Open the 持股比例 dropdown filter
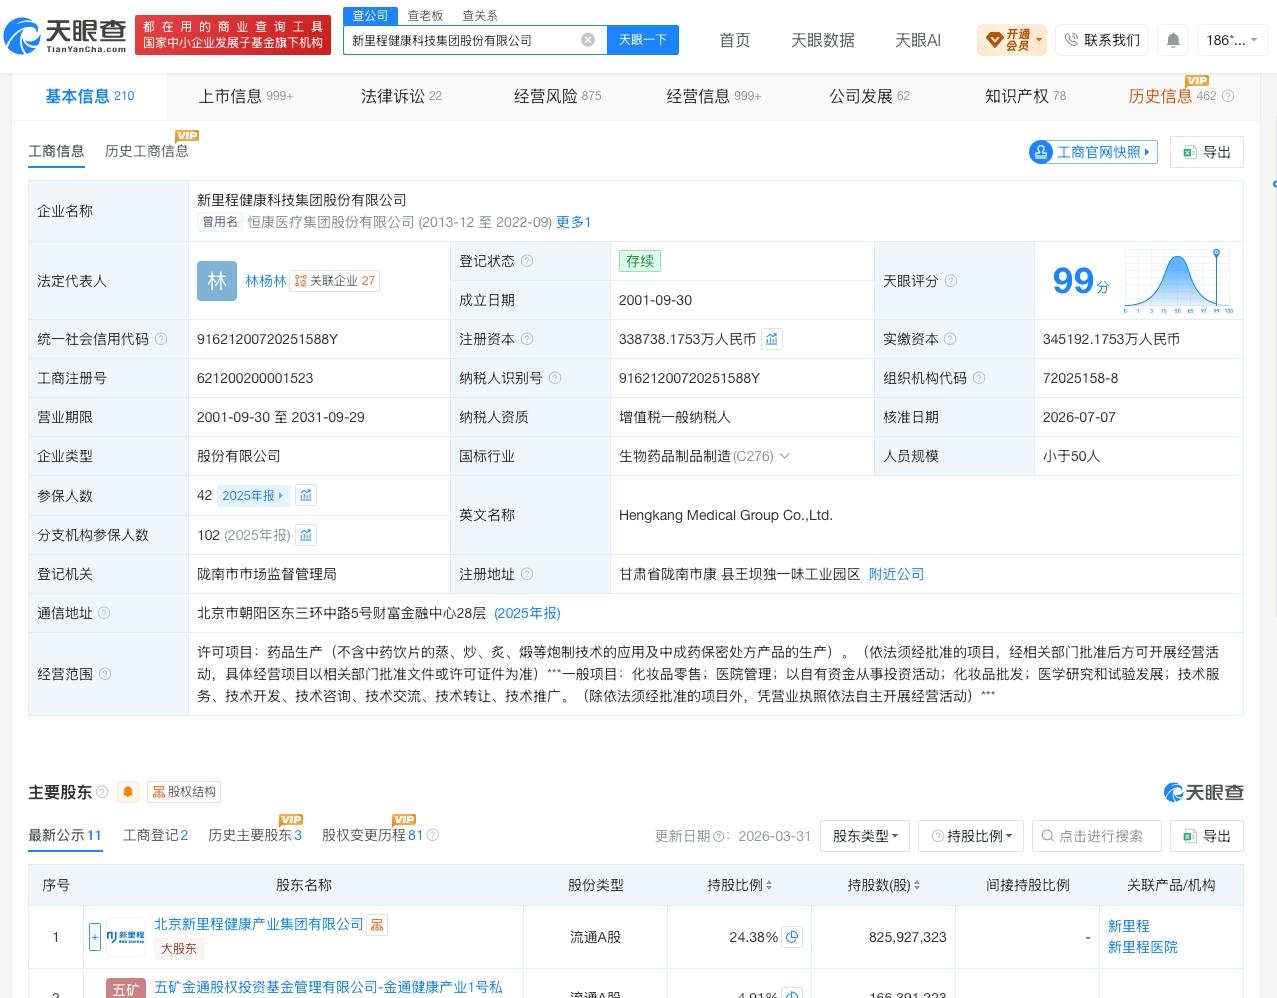The image size is (1277, 998). click(971, 836)
